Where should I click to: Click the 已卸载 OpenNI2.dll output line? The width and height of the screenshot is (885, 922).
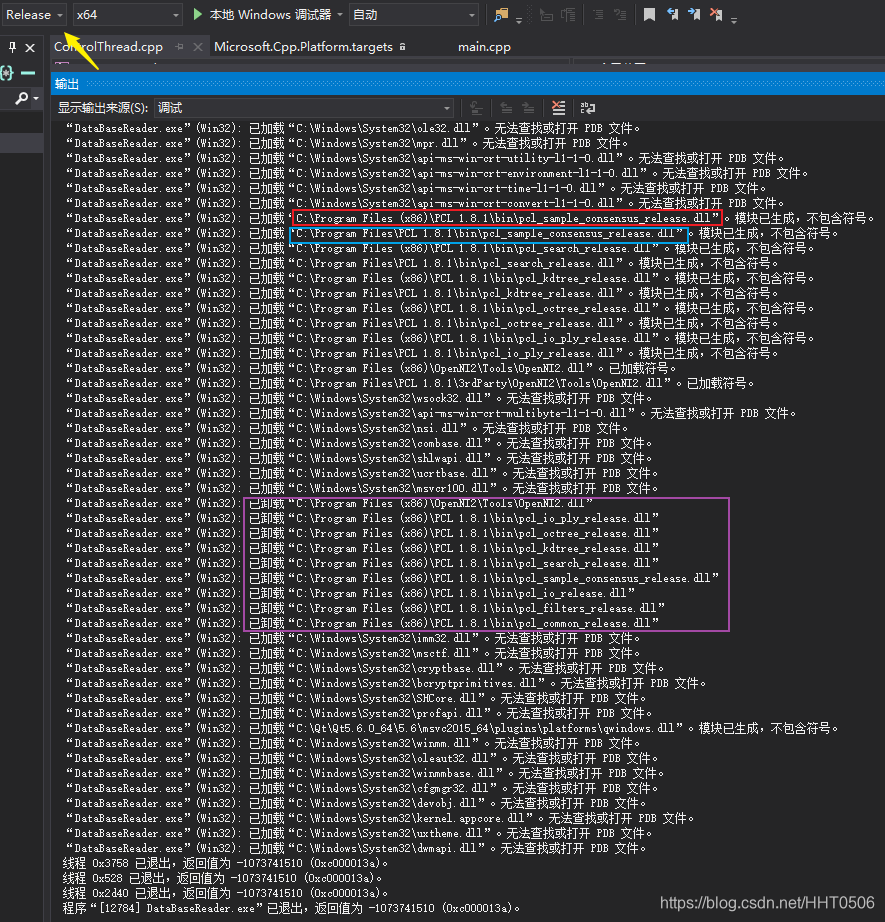click(329, 503)
